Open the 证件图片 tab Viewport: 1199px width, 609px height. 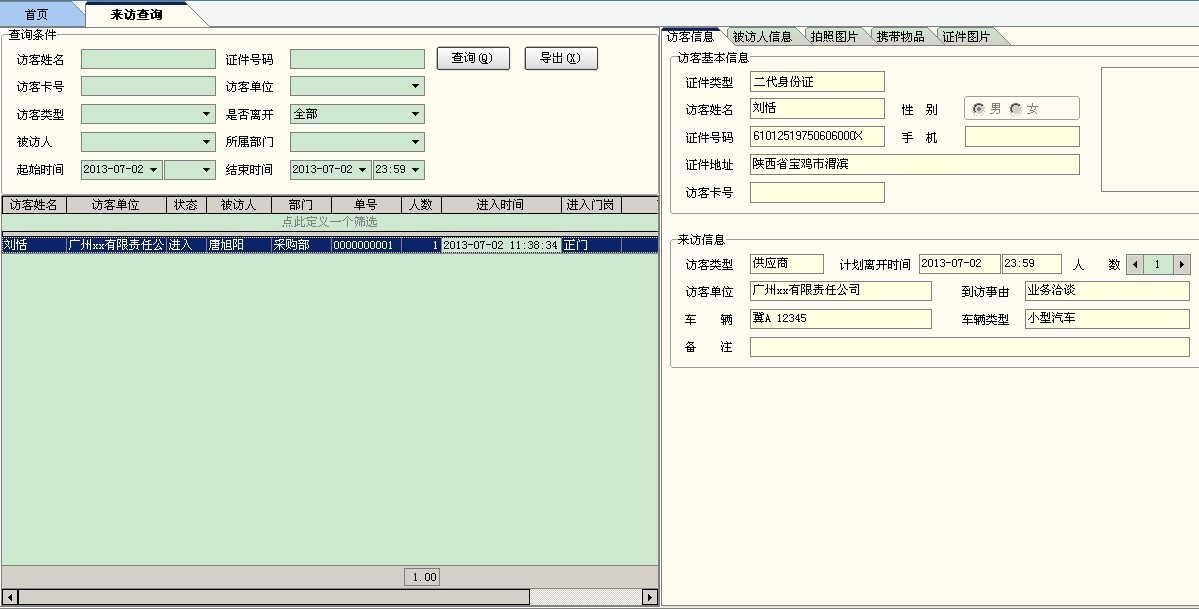(965, 37)
